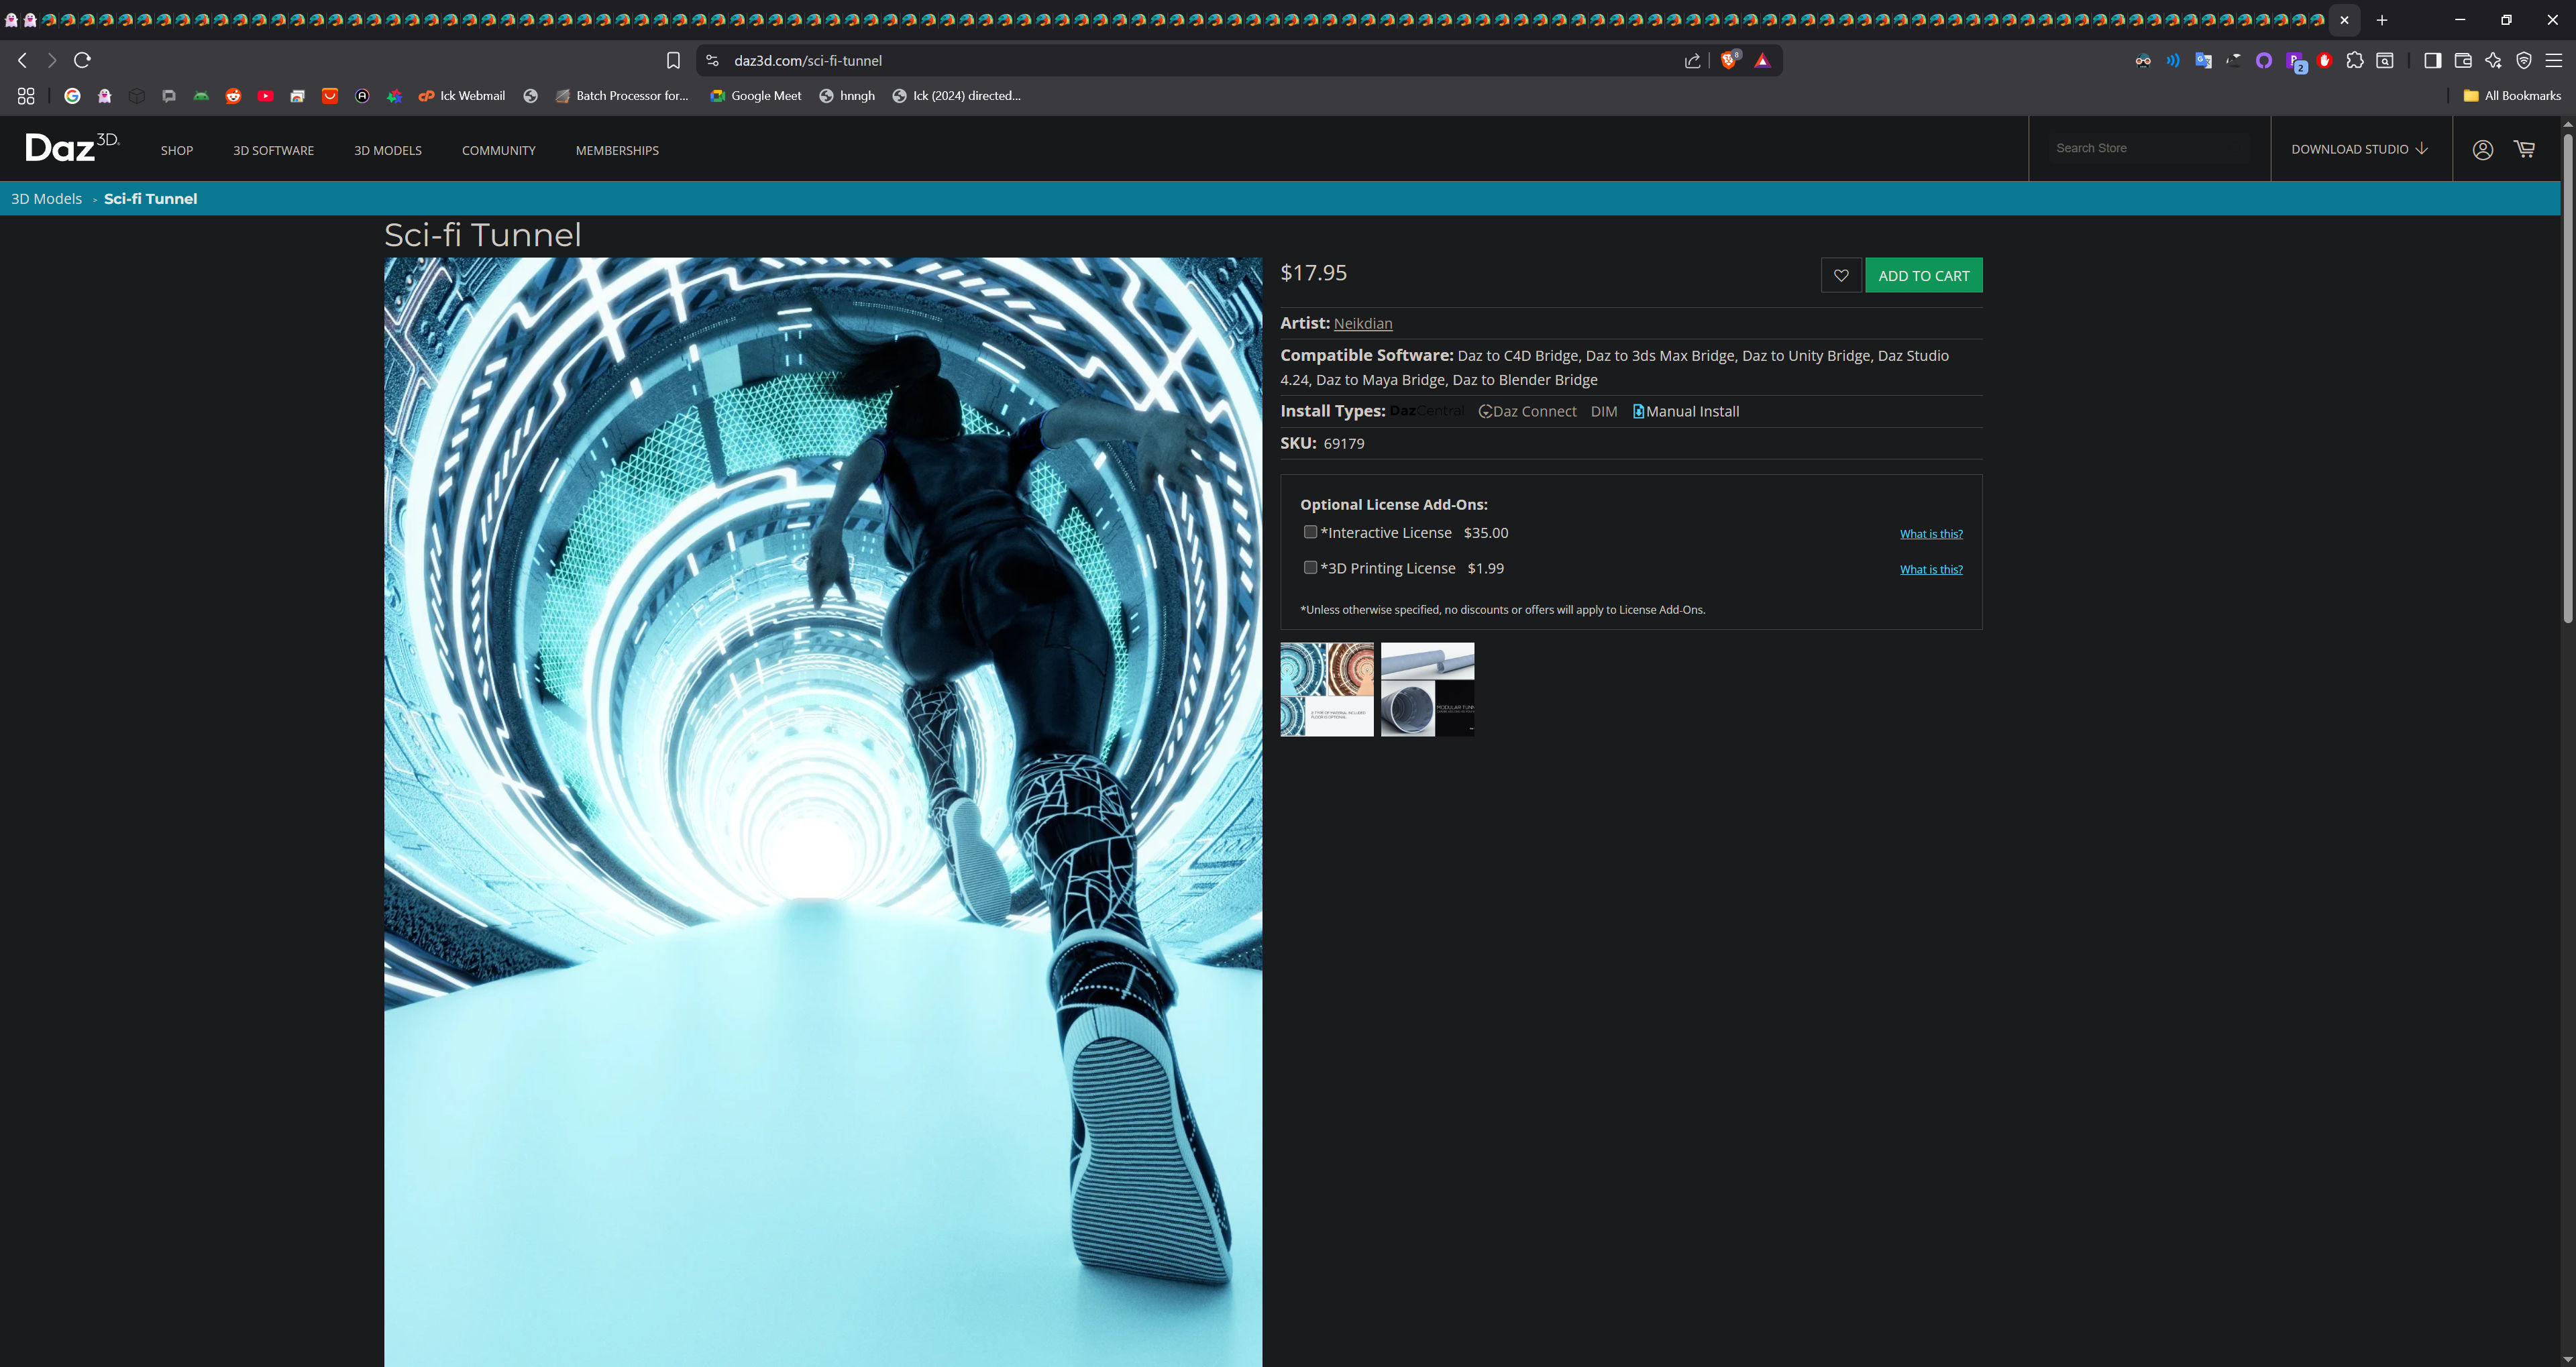This screenshot has width=2576, height=1367.
Task: Click the address bar URL
Action: (808, 61)
